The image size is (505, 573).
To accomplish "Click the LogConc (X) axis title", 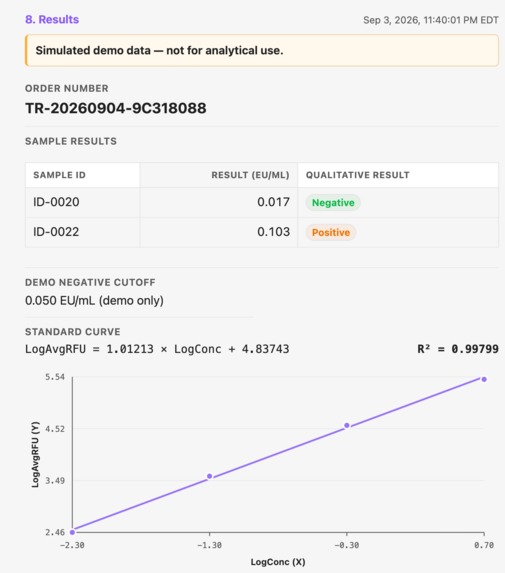I will click(x=278, y=562).
